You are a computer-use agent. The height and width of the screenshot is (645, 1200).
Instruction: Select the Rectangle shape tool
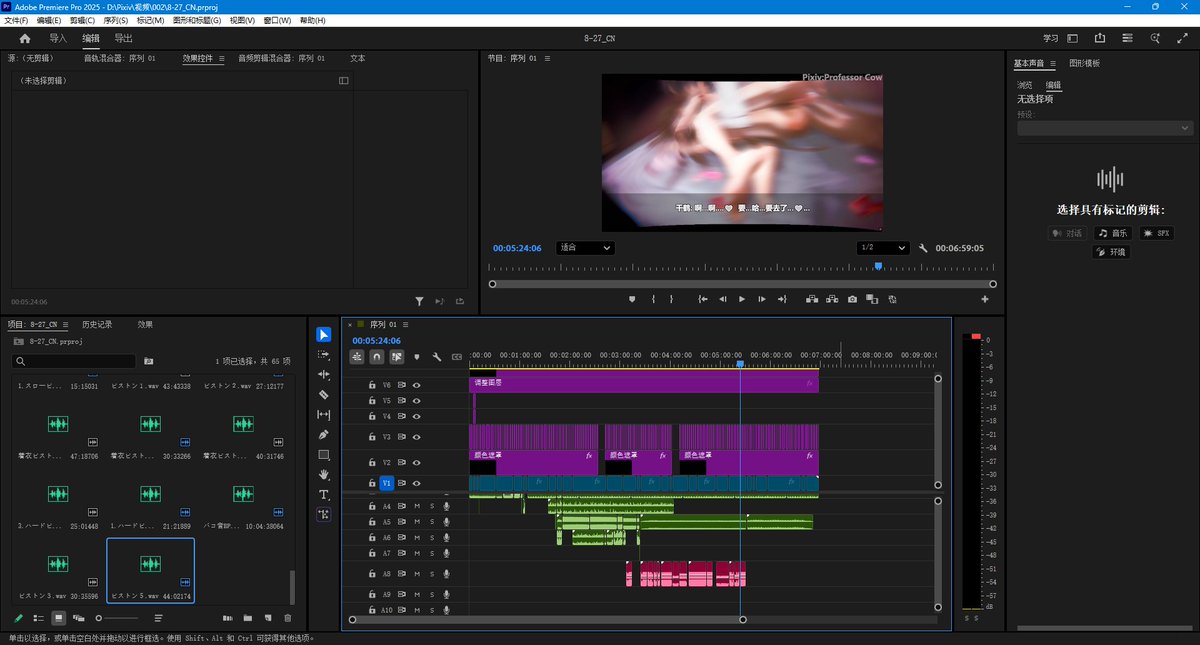point(324,454)
